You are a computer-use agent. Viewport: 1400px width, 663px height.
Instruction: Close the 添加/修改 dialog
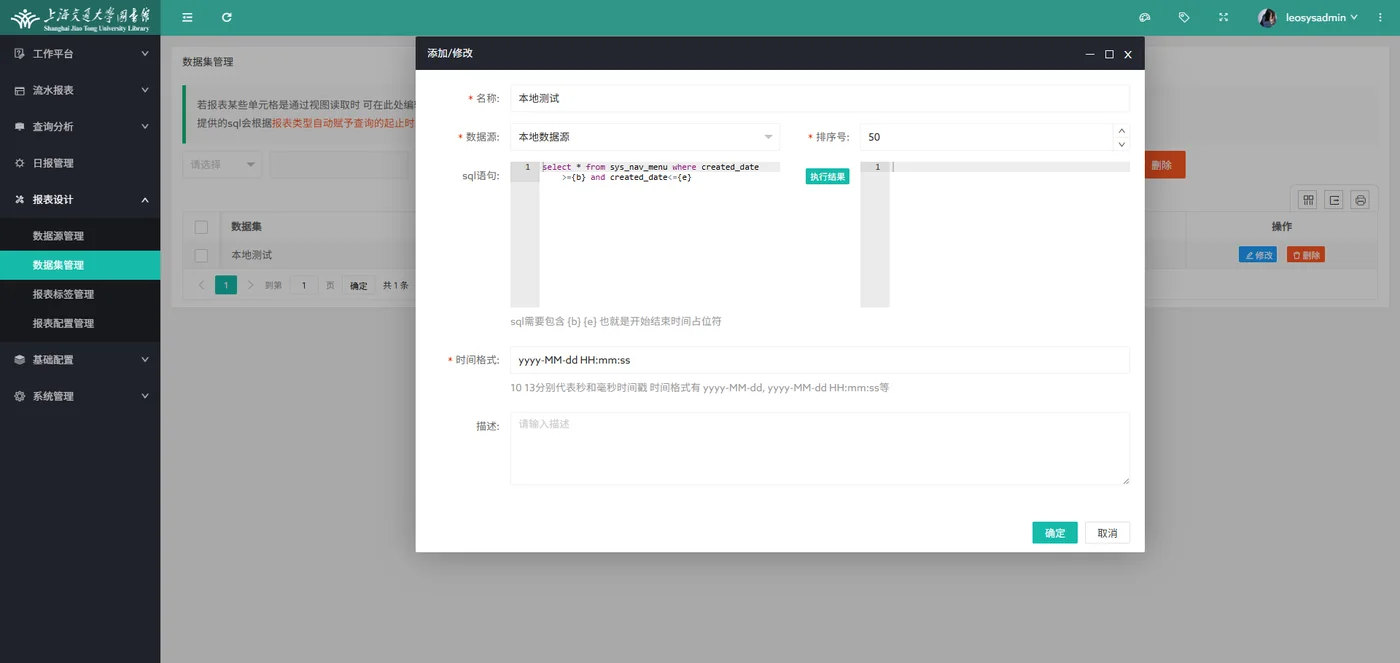tap(1128, 54)
